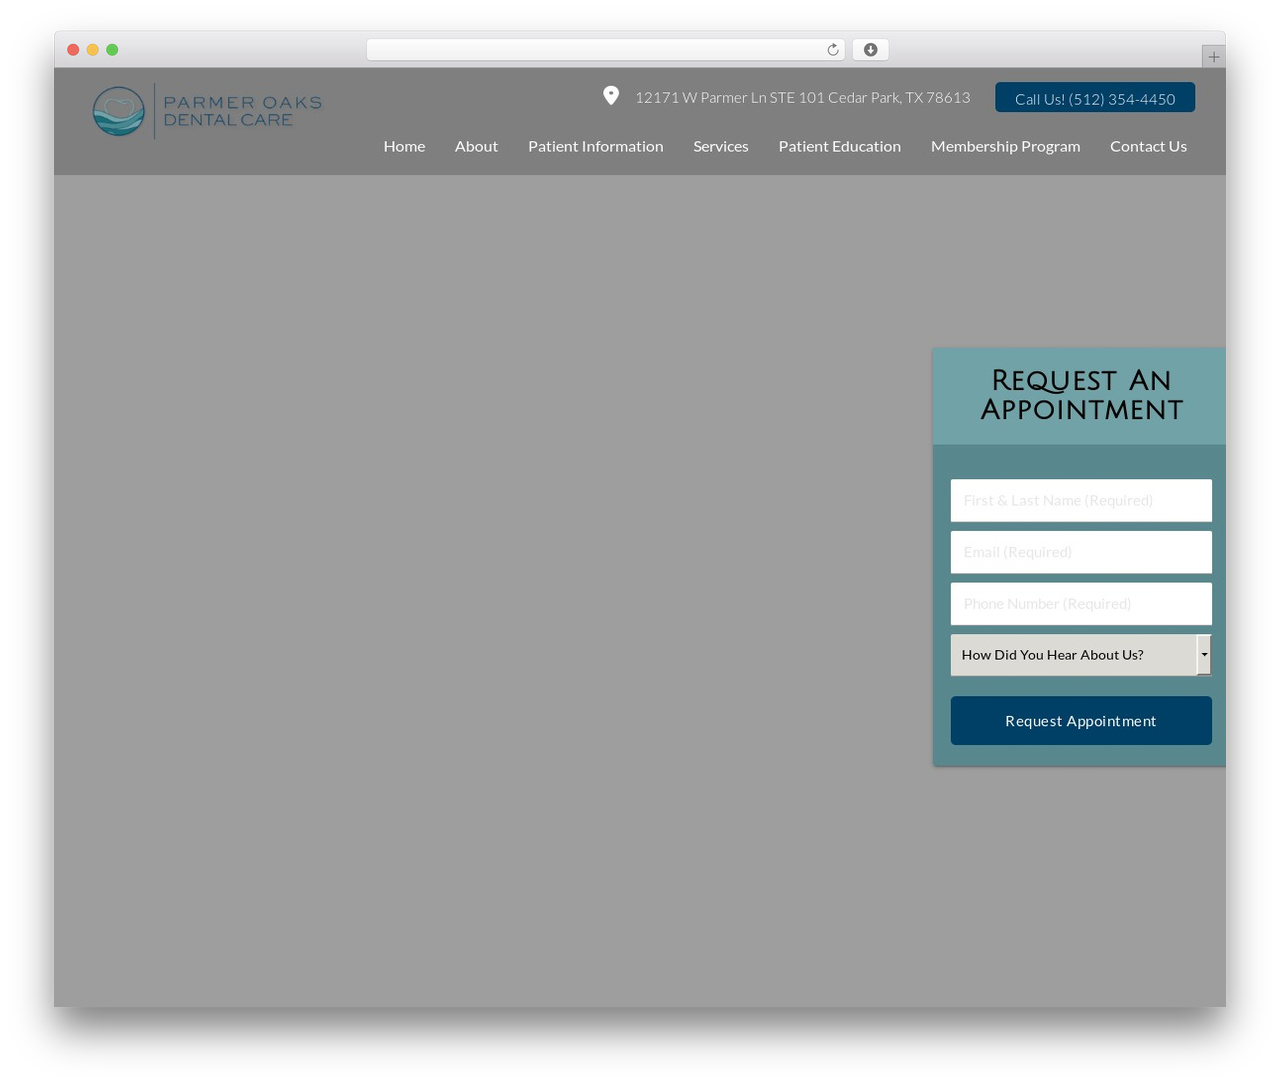This screenshot has width=1280, height=1084.
Task: Open the Membership Program page
Action: (1005, 146)
